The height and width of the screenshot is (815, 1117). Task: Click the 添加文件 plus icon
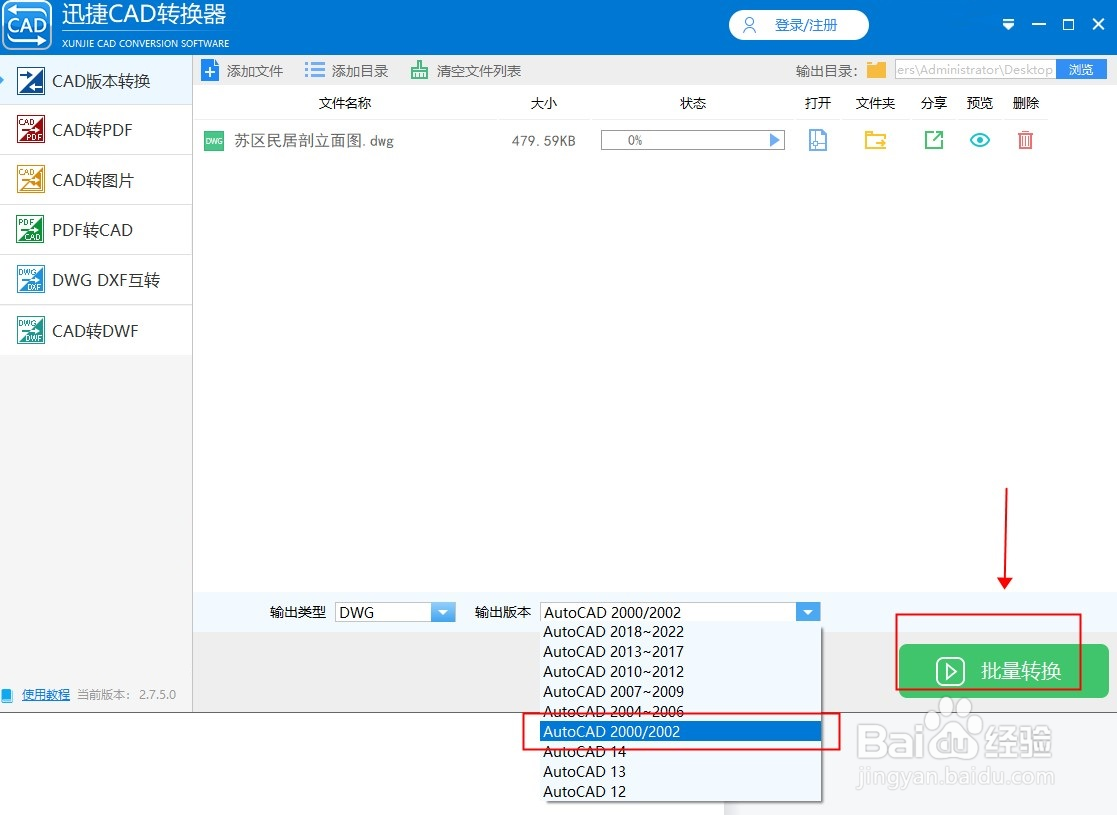pos(210,71)
